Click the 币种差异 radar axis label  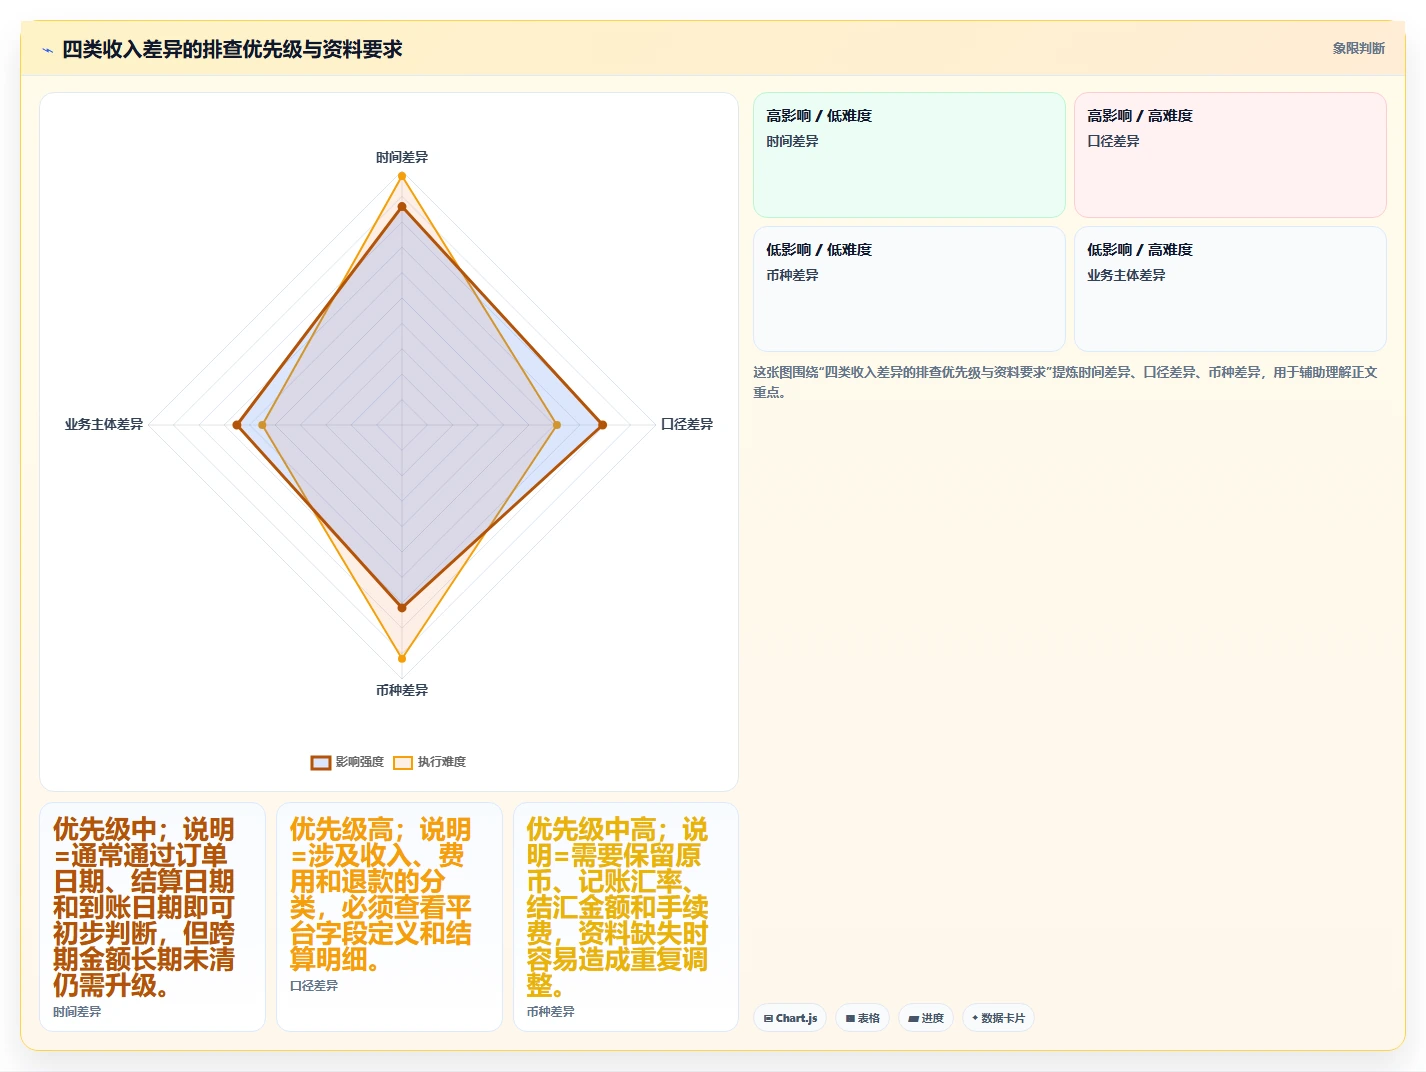click(402, 690)
